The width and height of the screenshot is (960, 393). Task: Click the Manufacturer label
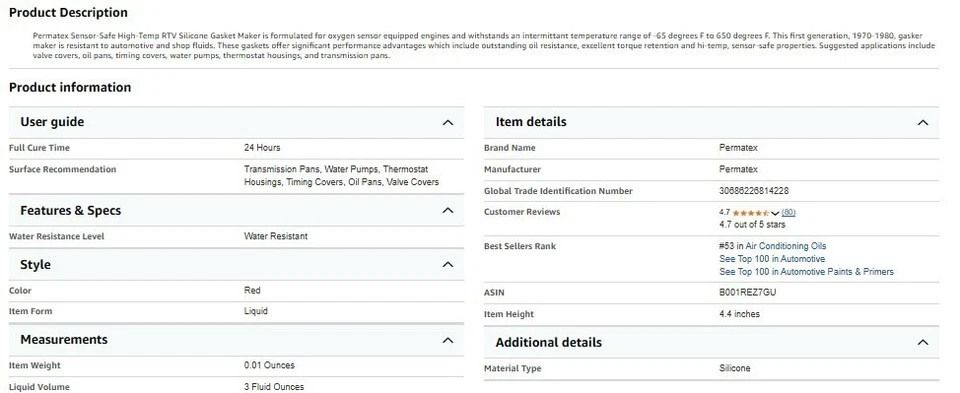[x=512, y=170]
